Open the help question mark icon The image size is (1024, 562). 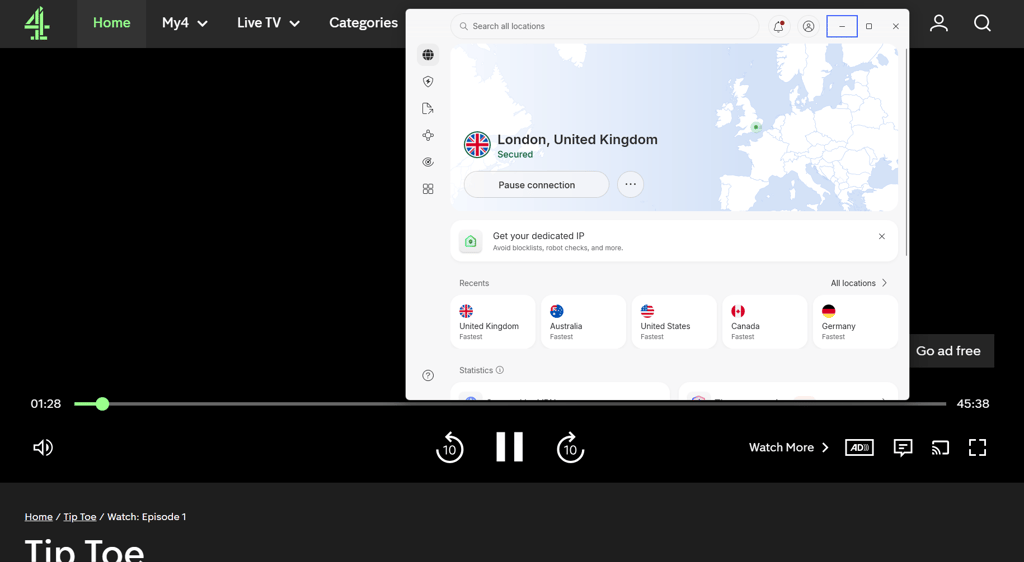[428, 375]
